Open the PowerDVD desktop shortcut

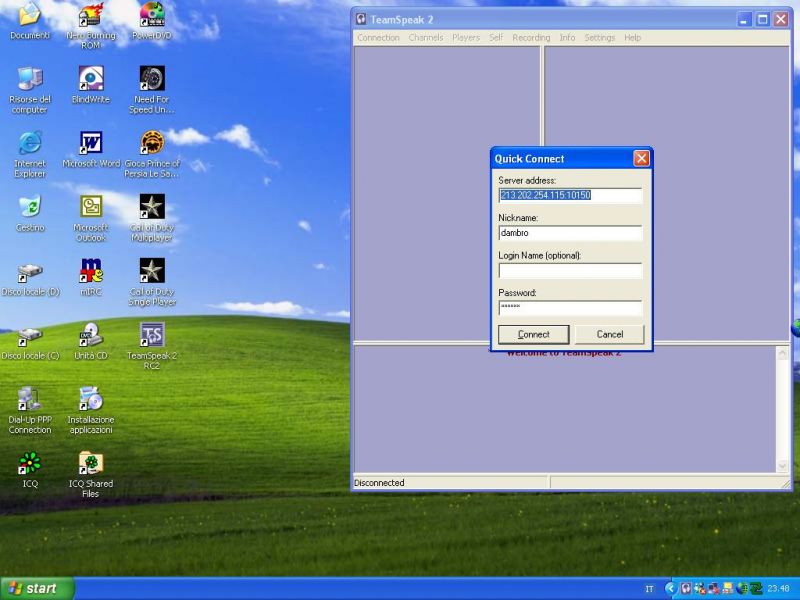pyautogui.click(x=152, y=20)
